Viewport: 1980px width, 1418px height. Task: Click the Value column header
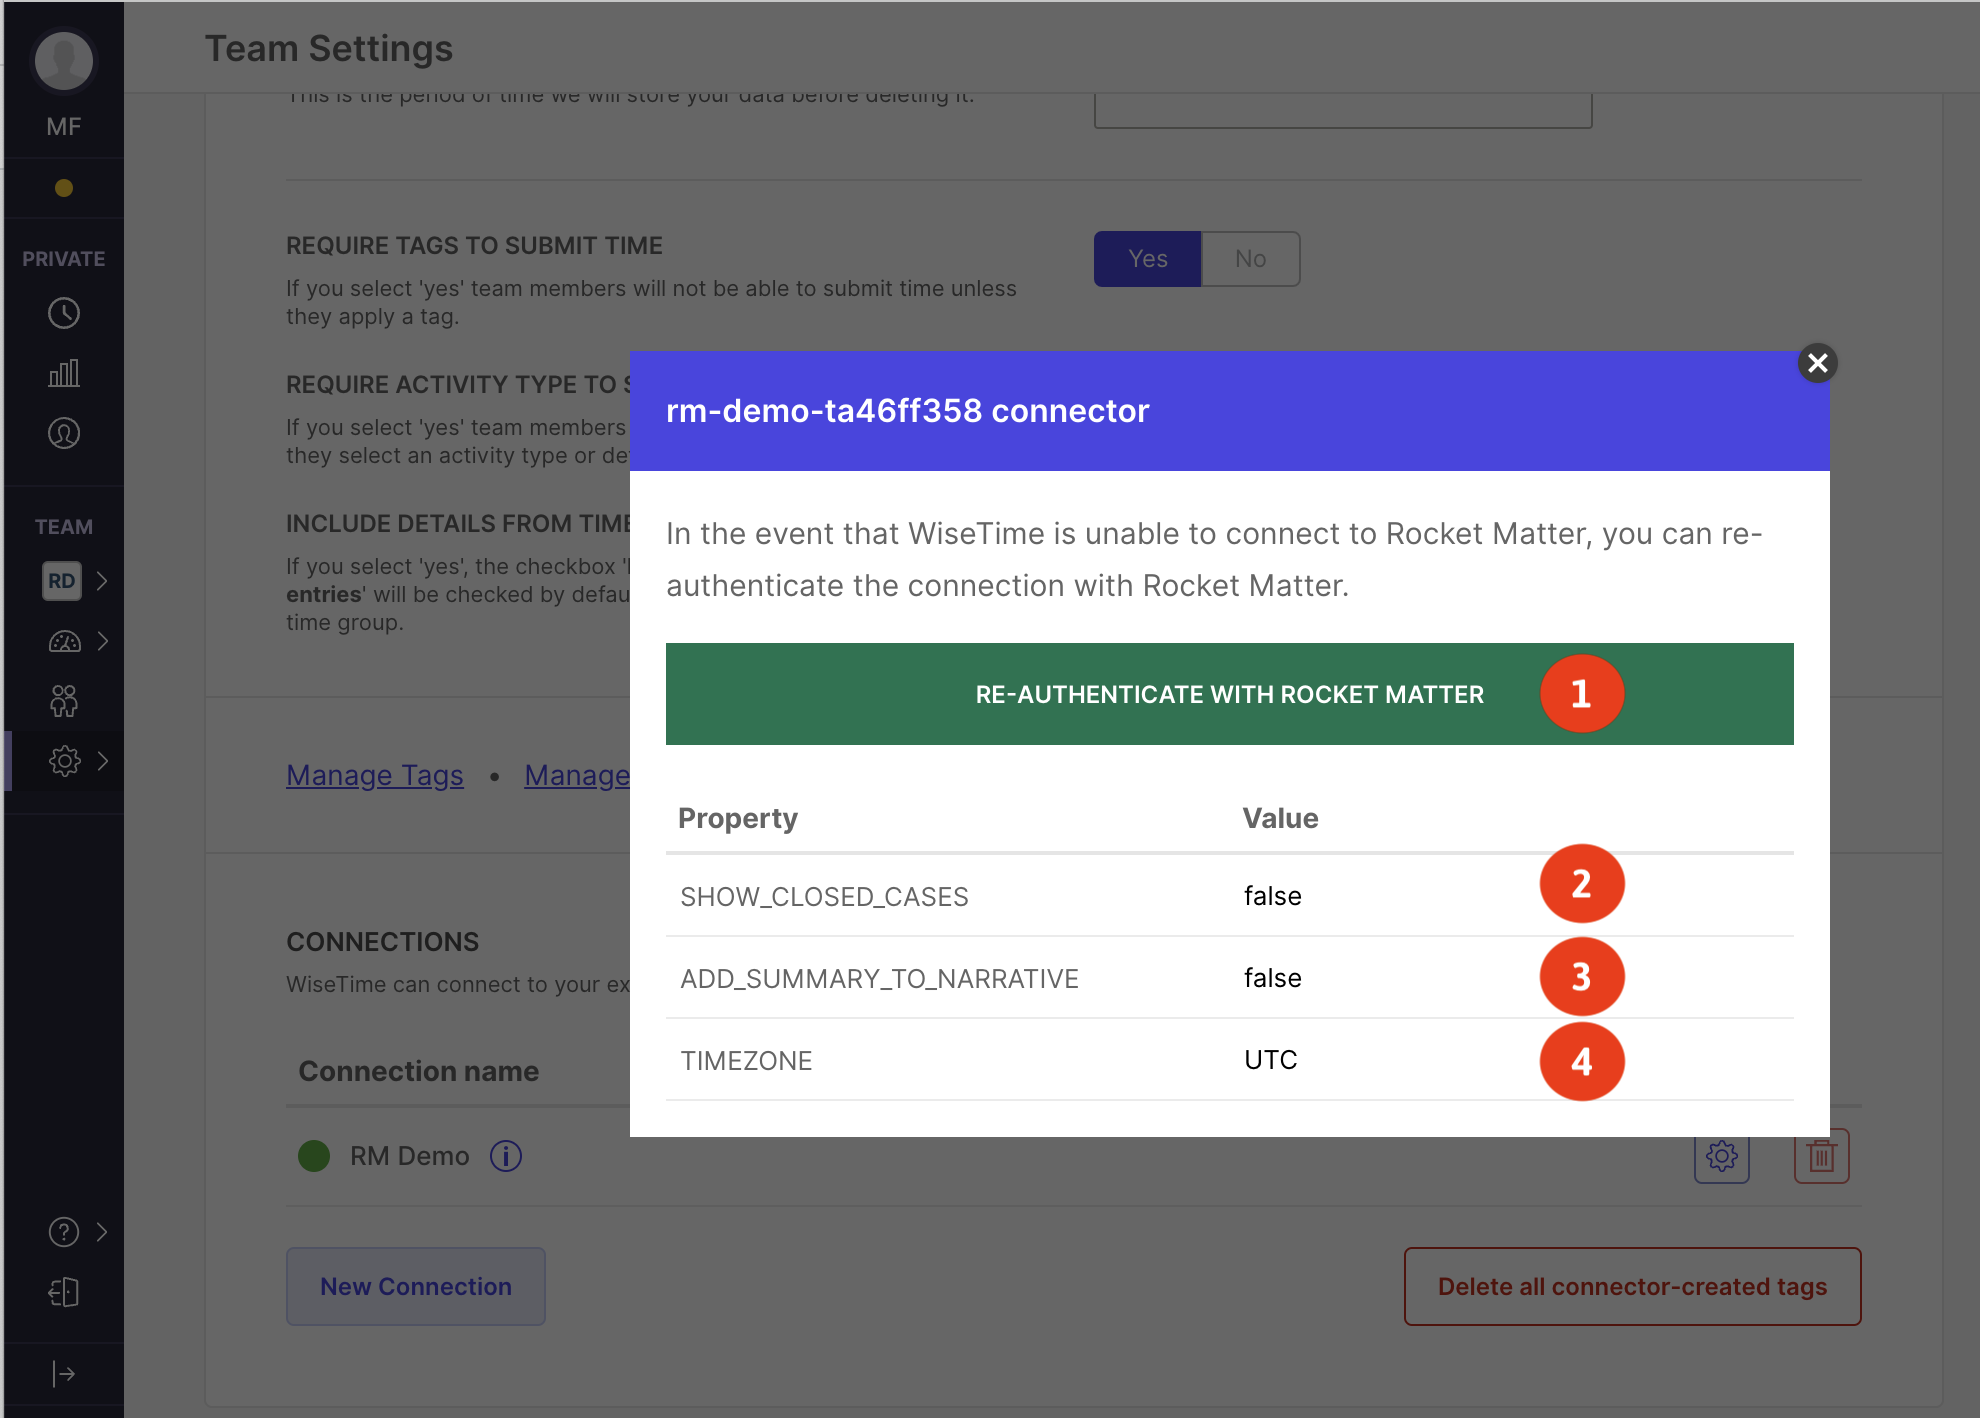point(1280,818)
